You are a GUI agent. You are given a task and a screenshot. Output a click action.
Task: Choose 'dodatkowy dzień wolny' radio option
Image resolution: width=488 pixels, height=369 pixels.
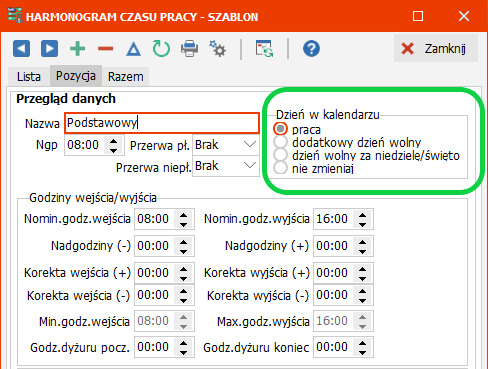280,142
